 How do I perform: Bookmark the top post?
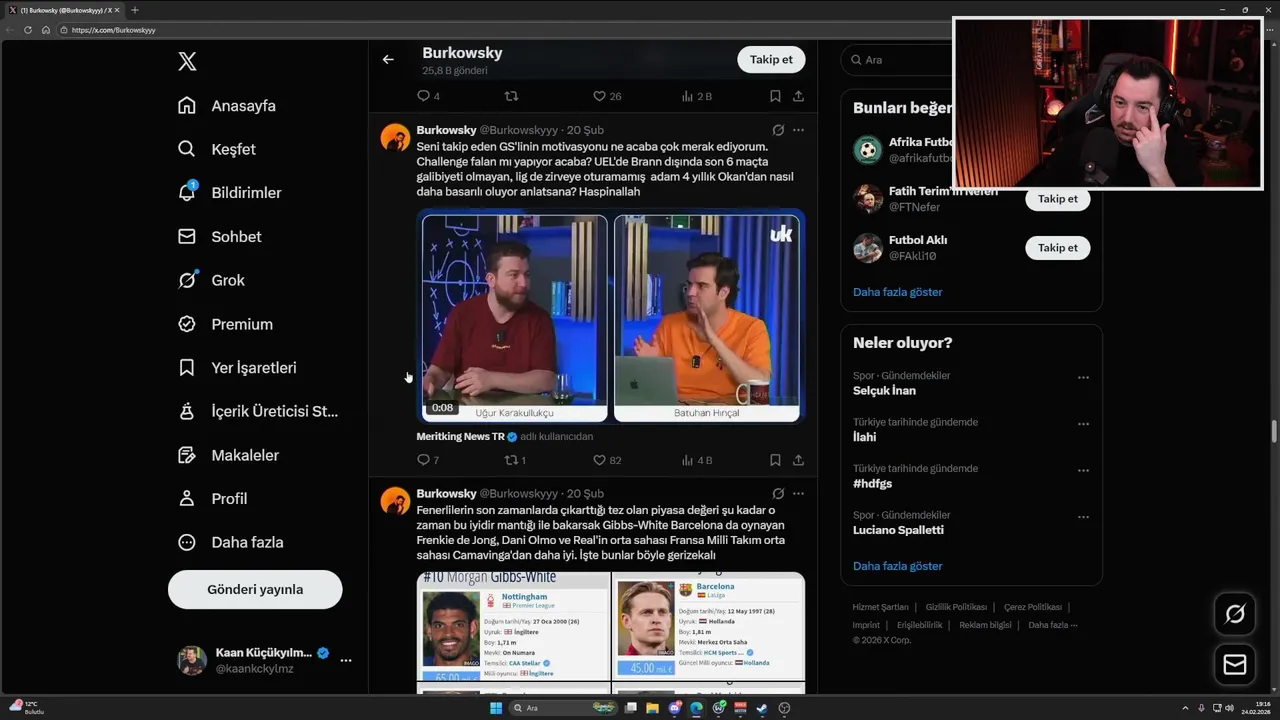click(x=775, y=96)
